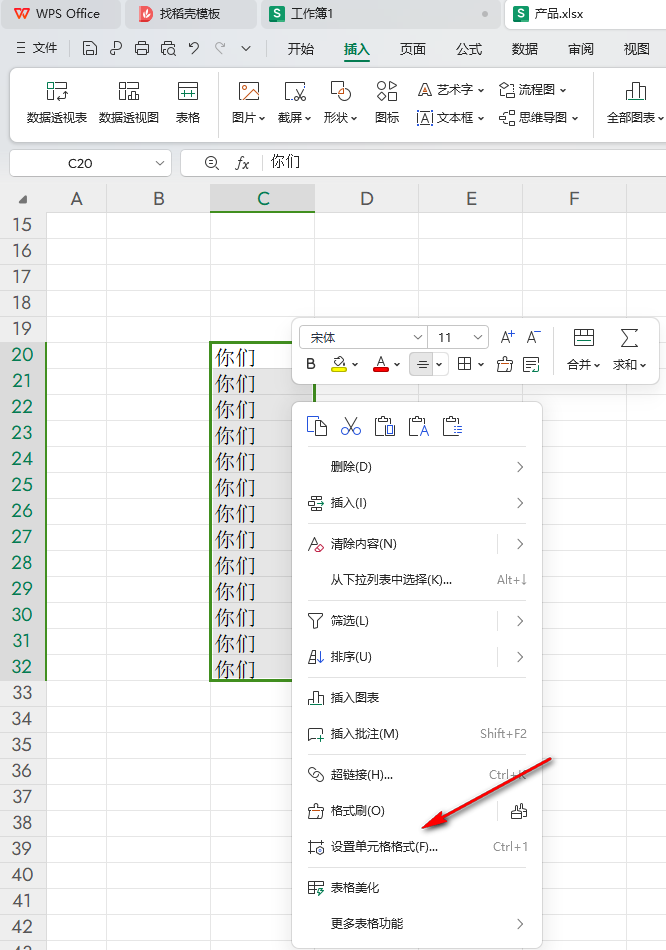Insert a table (表格) from ribbon

[188, 102]
